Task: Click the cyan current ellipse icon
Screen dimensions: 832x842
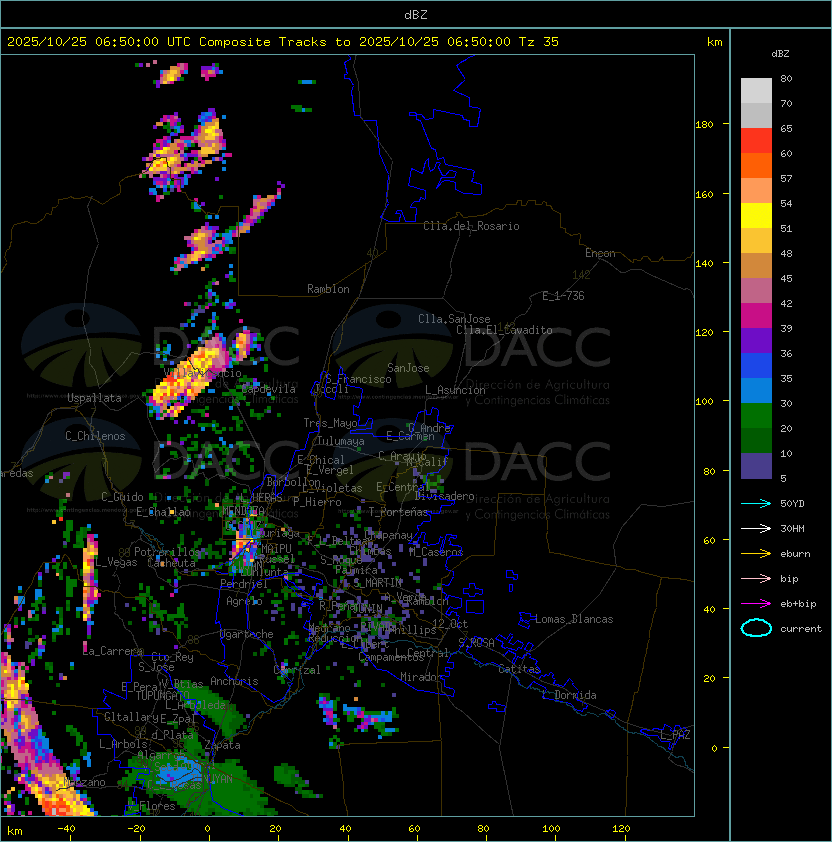Action: point(756,628)
